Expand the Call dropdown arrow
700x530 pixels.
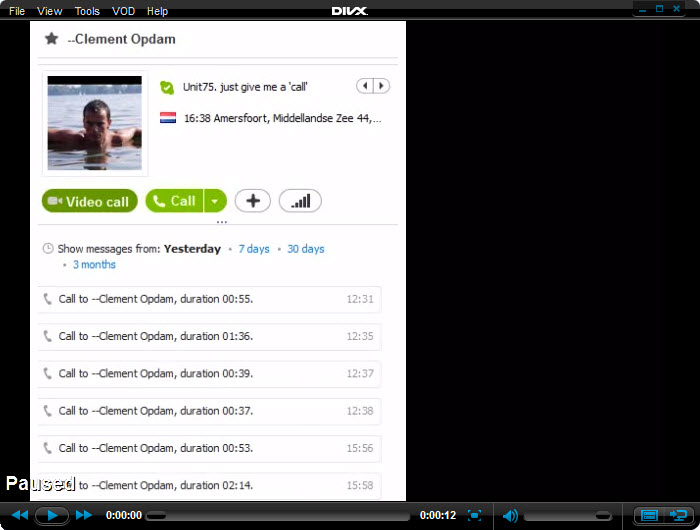click(x=215, y=201)
